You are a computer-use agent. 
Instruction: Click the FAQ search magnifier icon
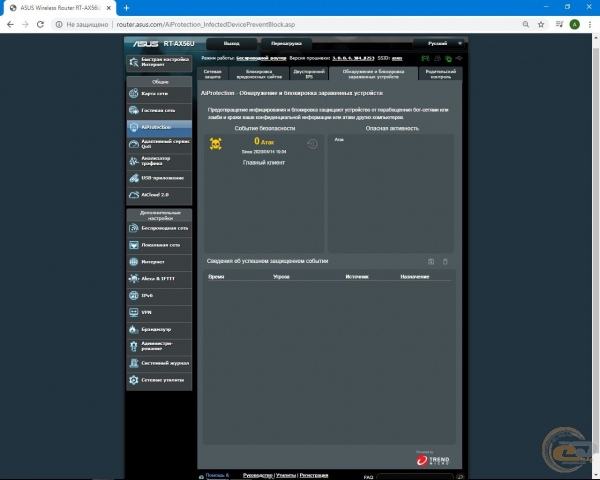[460, 477]
